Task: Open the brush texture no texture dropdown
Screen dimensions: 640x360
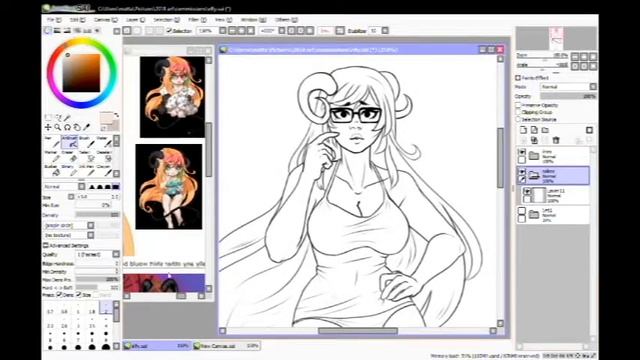Action: (69, 235)
